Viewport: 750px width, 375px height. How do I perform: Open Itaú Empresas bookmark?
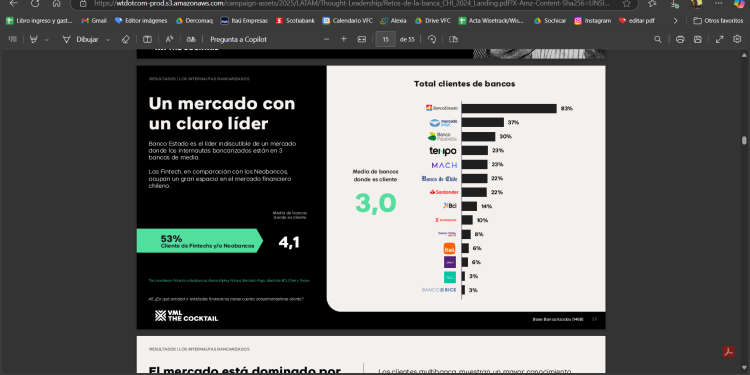244,21
